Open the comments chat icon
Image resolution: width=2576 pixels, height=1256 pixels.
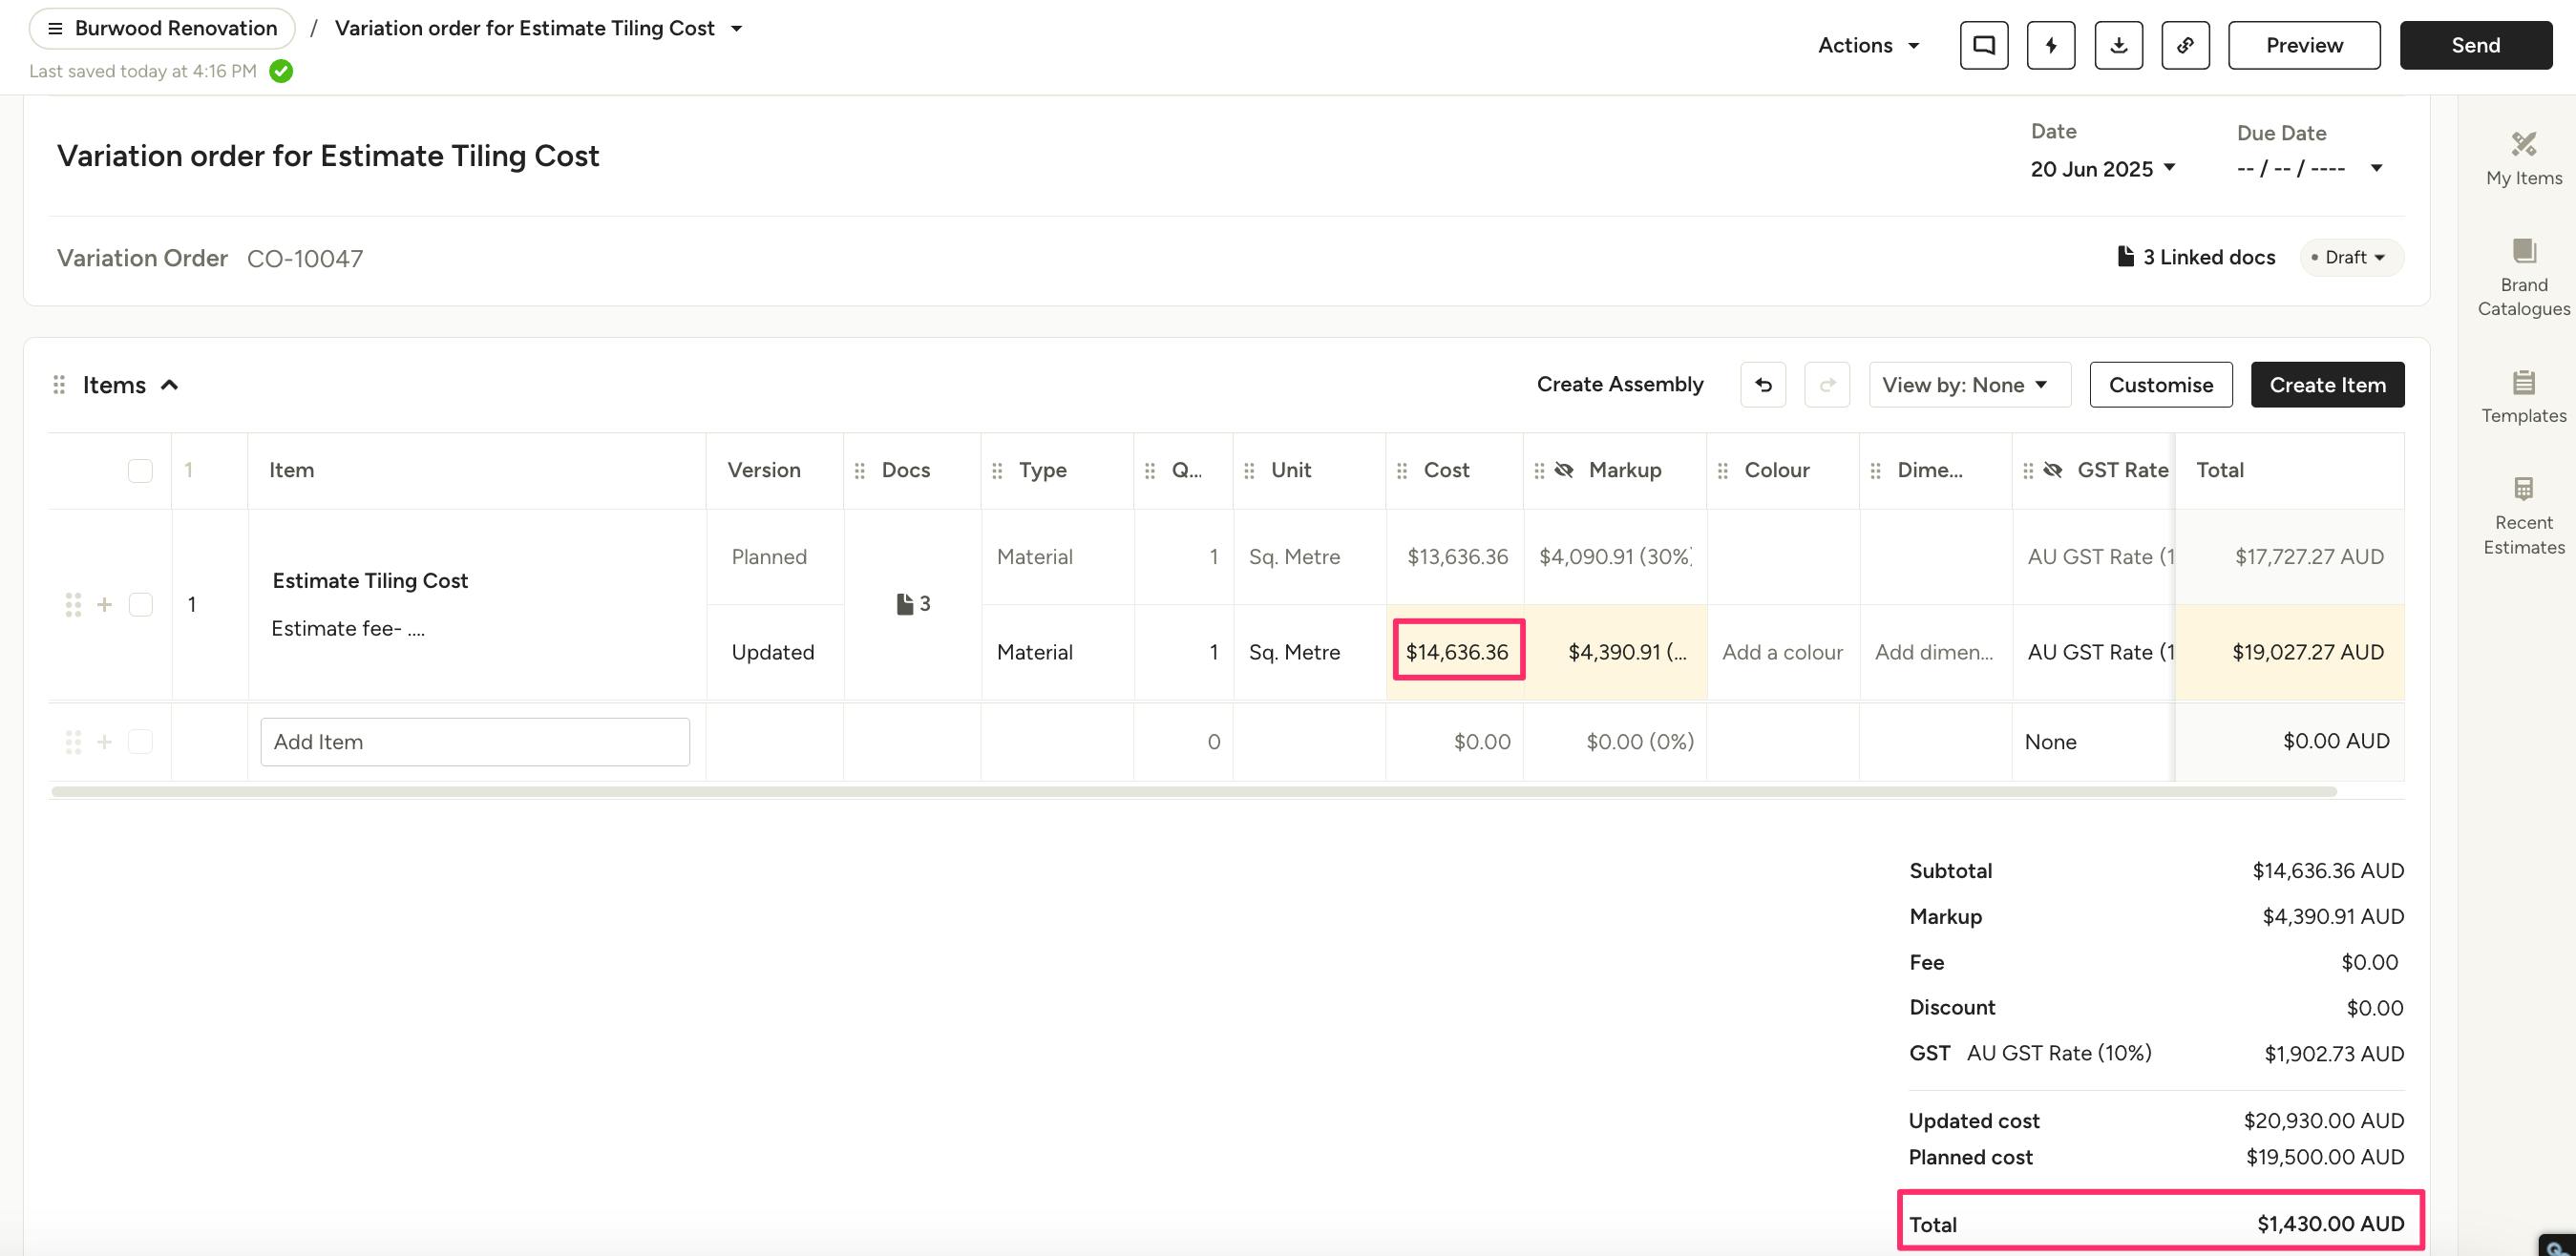(1984, 45)
